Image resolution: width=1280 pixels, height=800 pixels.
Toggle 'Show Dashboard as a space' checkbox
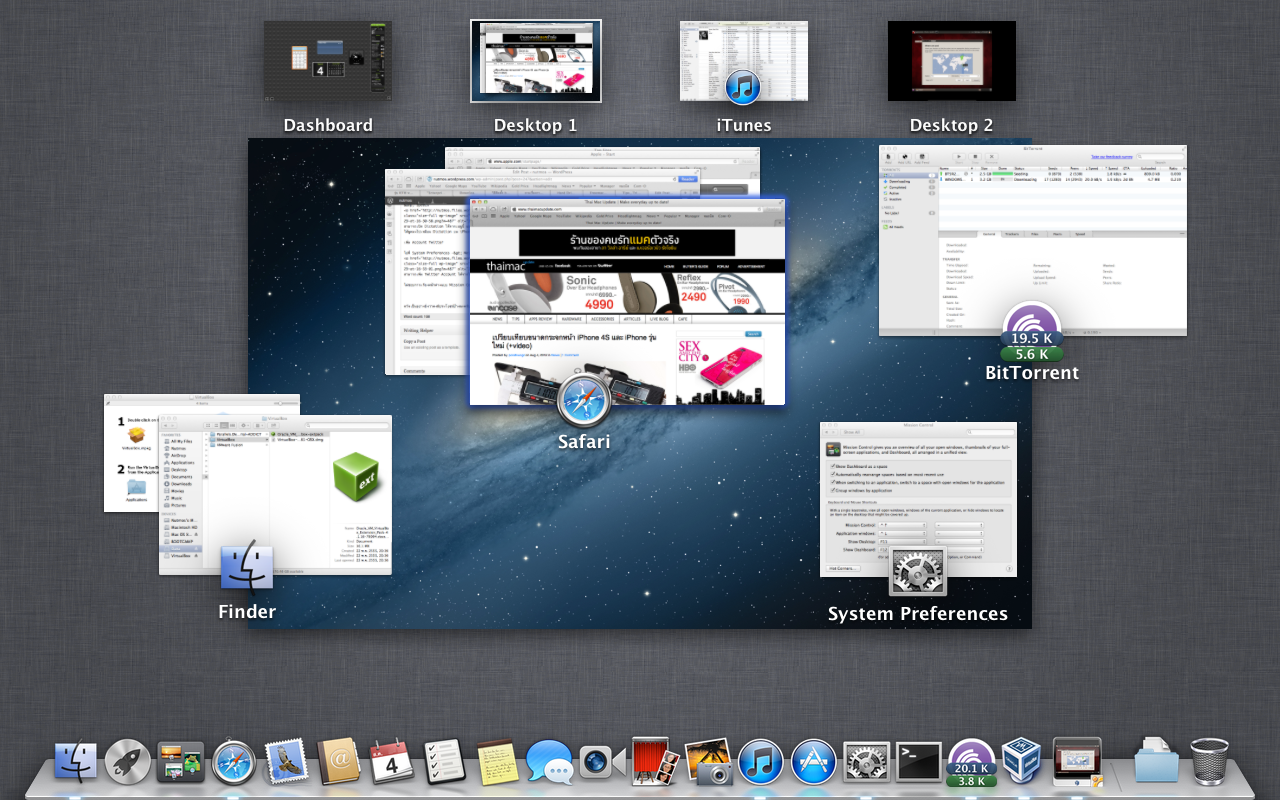tap(833, 467)
